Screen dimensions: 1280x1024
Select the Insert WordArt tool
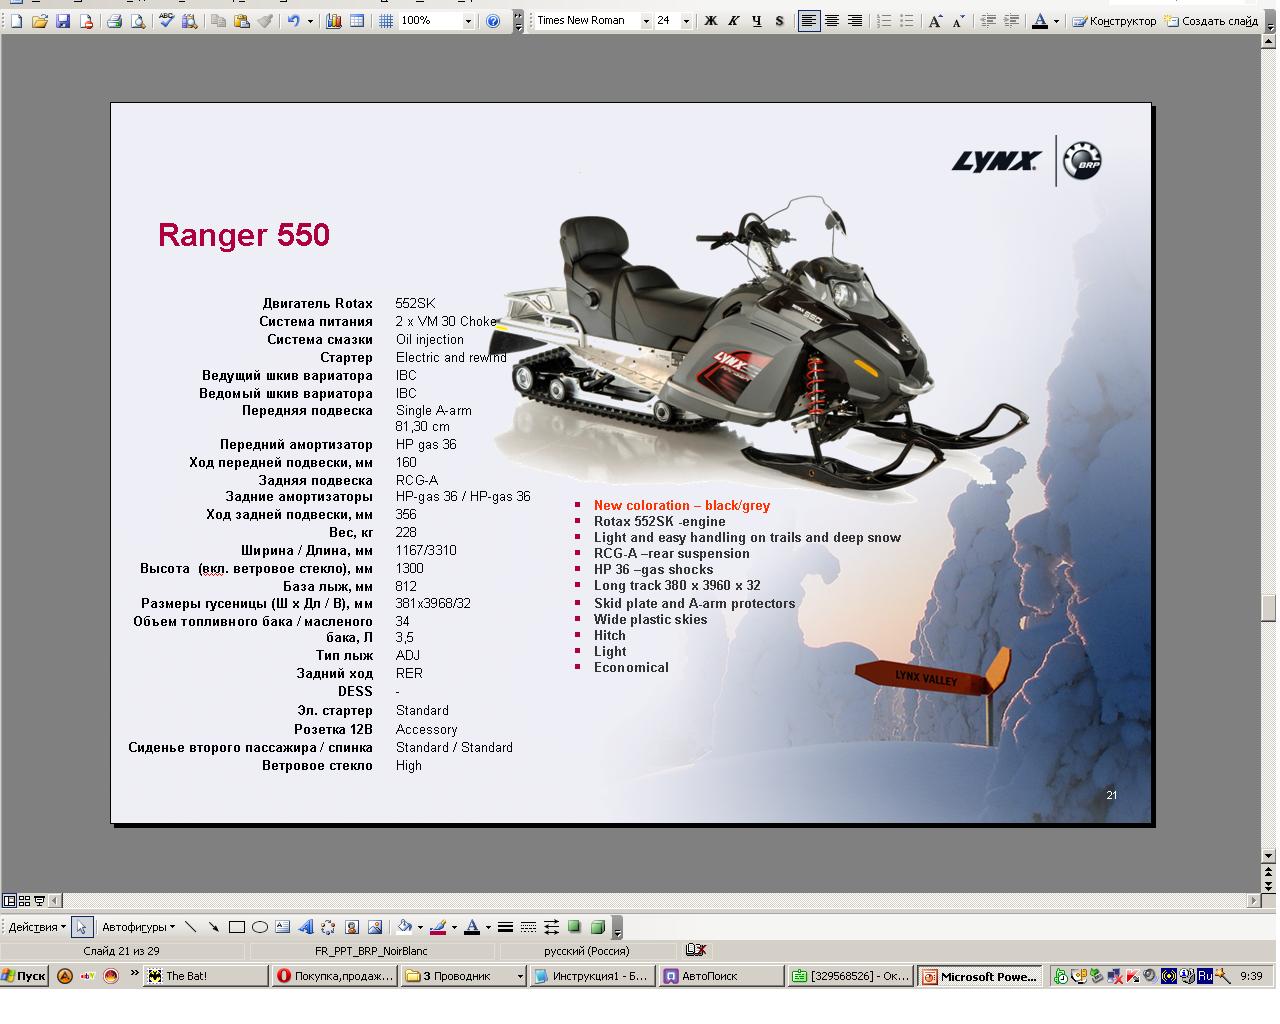[306, 927]
